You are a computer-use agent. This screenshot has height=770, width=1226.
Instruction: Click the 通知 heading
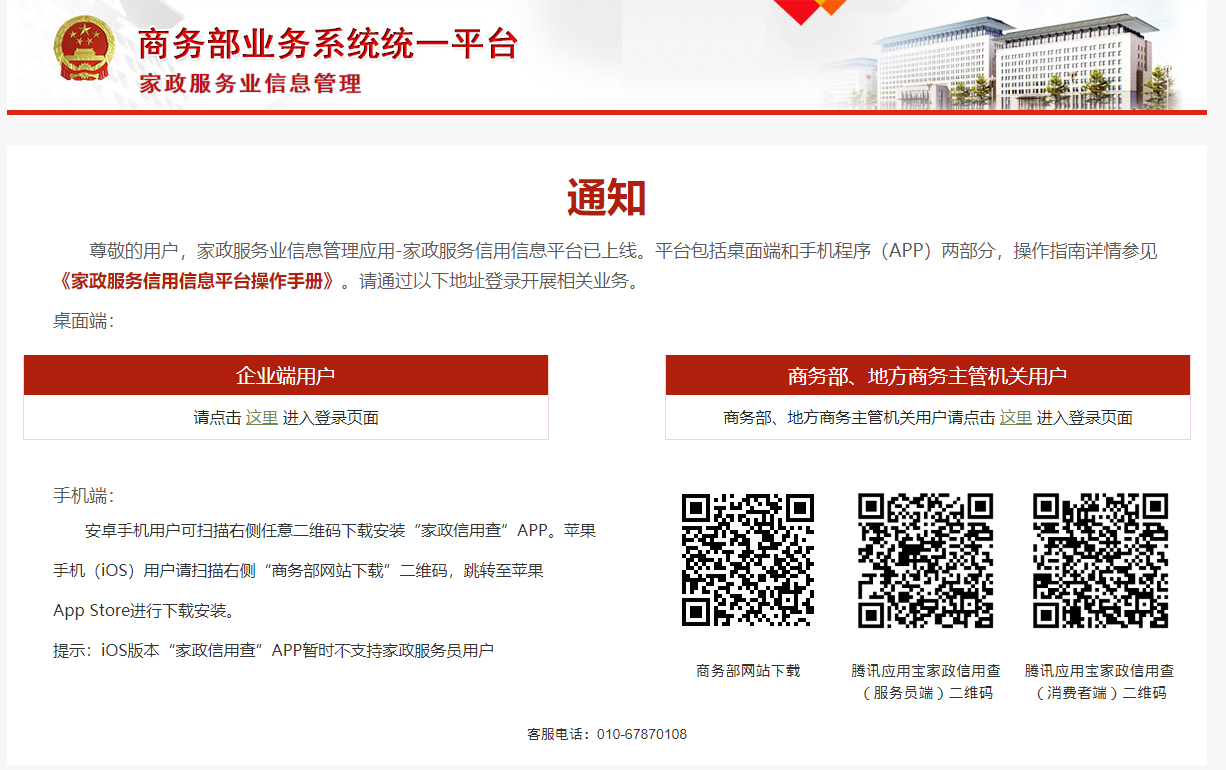pos(607,197)
